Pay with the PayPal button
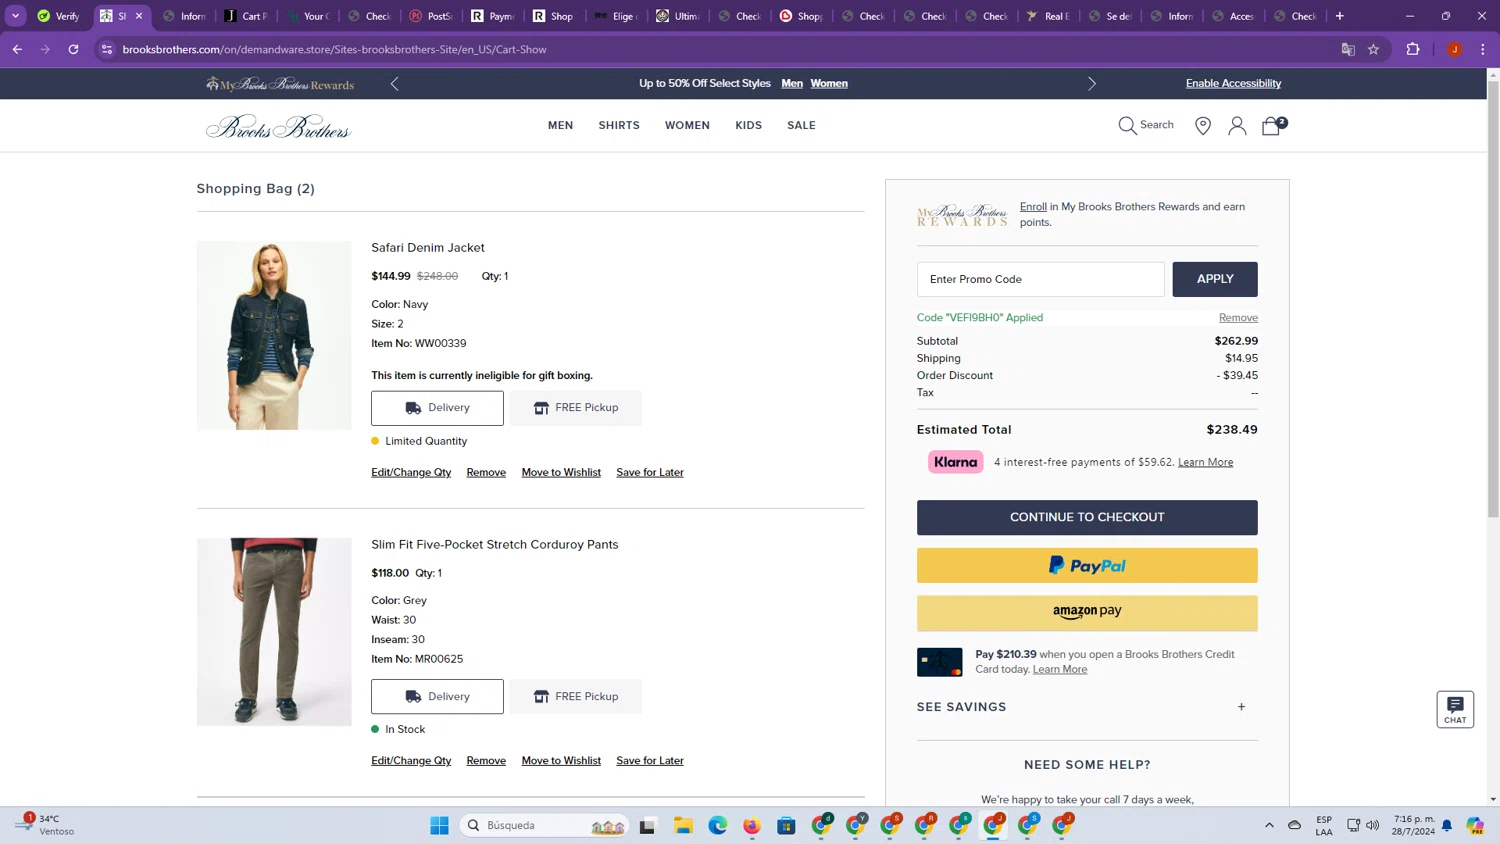1500x844 pixels. 1087,566
